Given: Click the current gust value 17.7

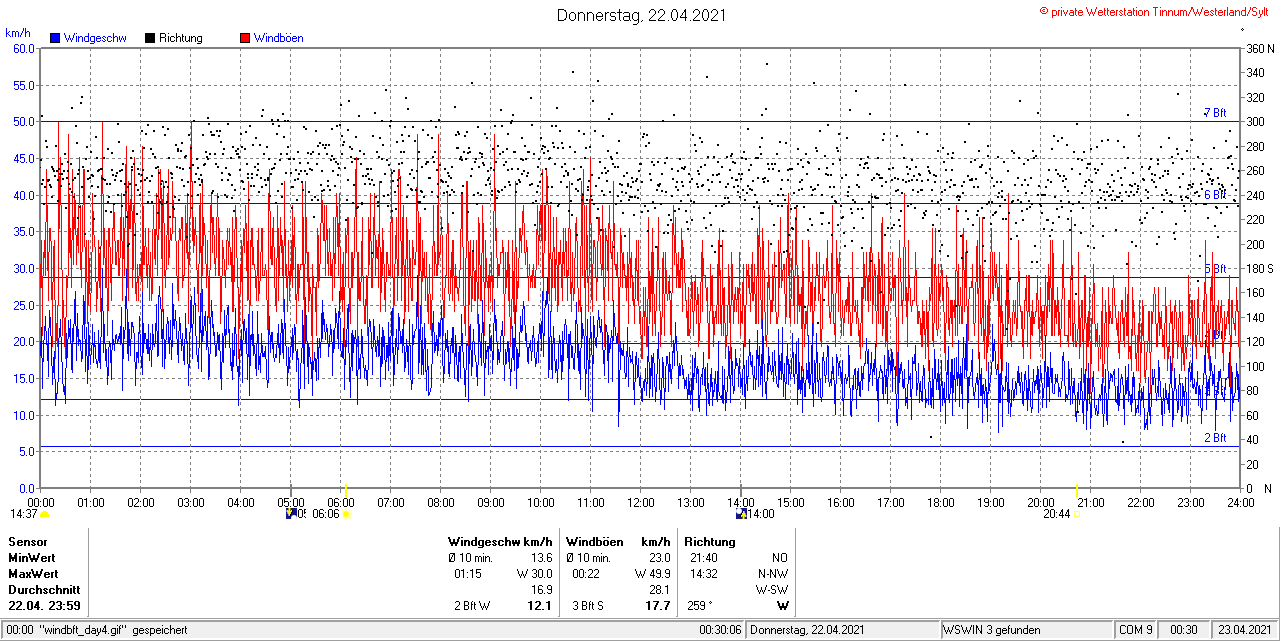Looking at the screenshot, I should point(658,606).
